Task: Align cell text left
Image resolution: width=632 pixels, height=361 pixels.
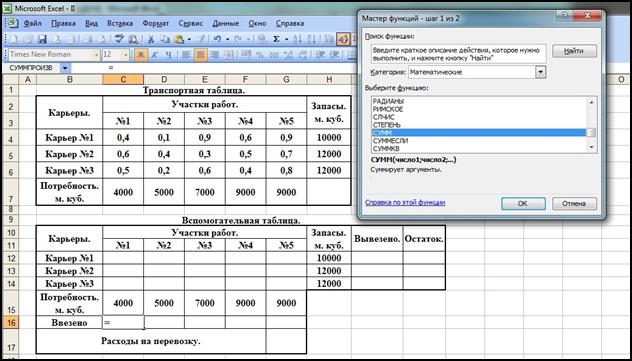Action: (x=185, y=54)
